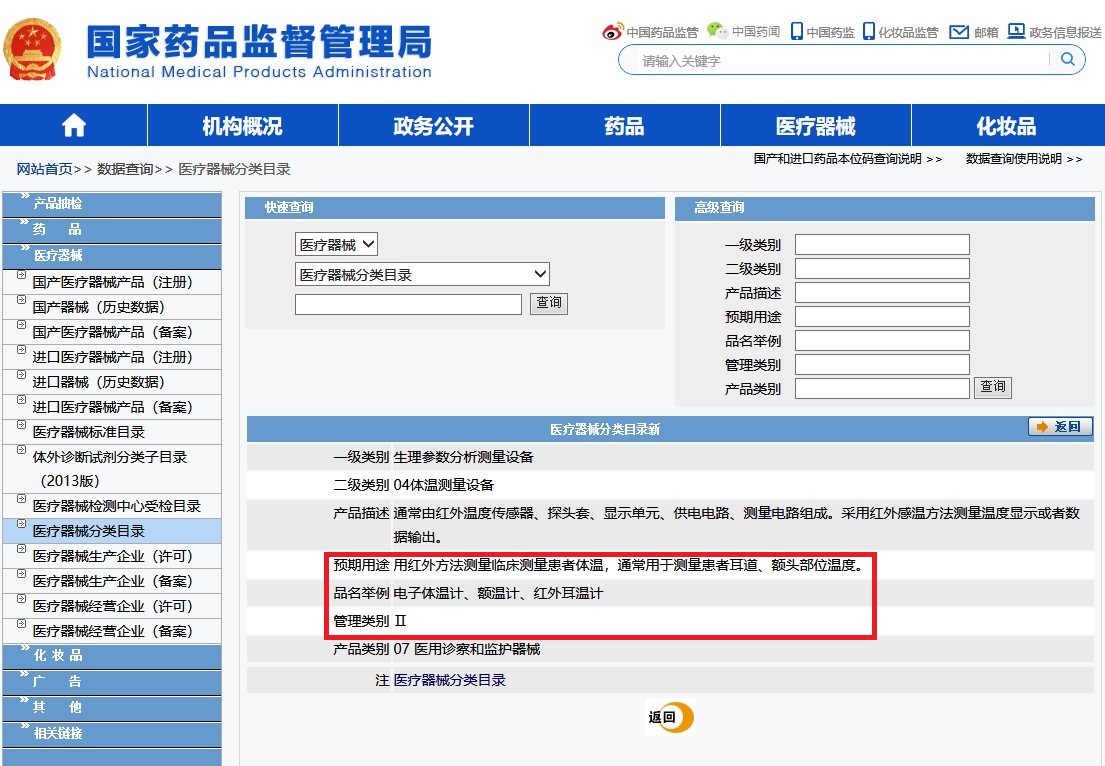Expand the 产品抽检 sidebar section

coord(112,203)
